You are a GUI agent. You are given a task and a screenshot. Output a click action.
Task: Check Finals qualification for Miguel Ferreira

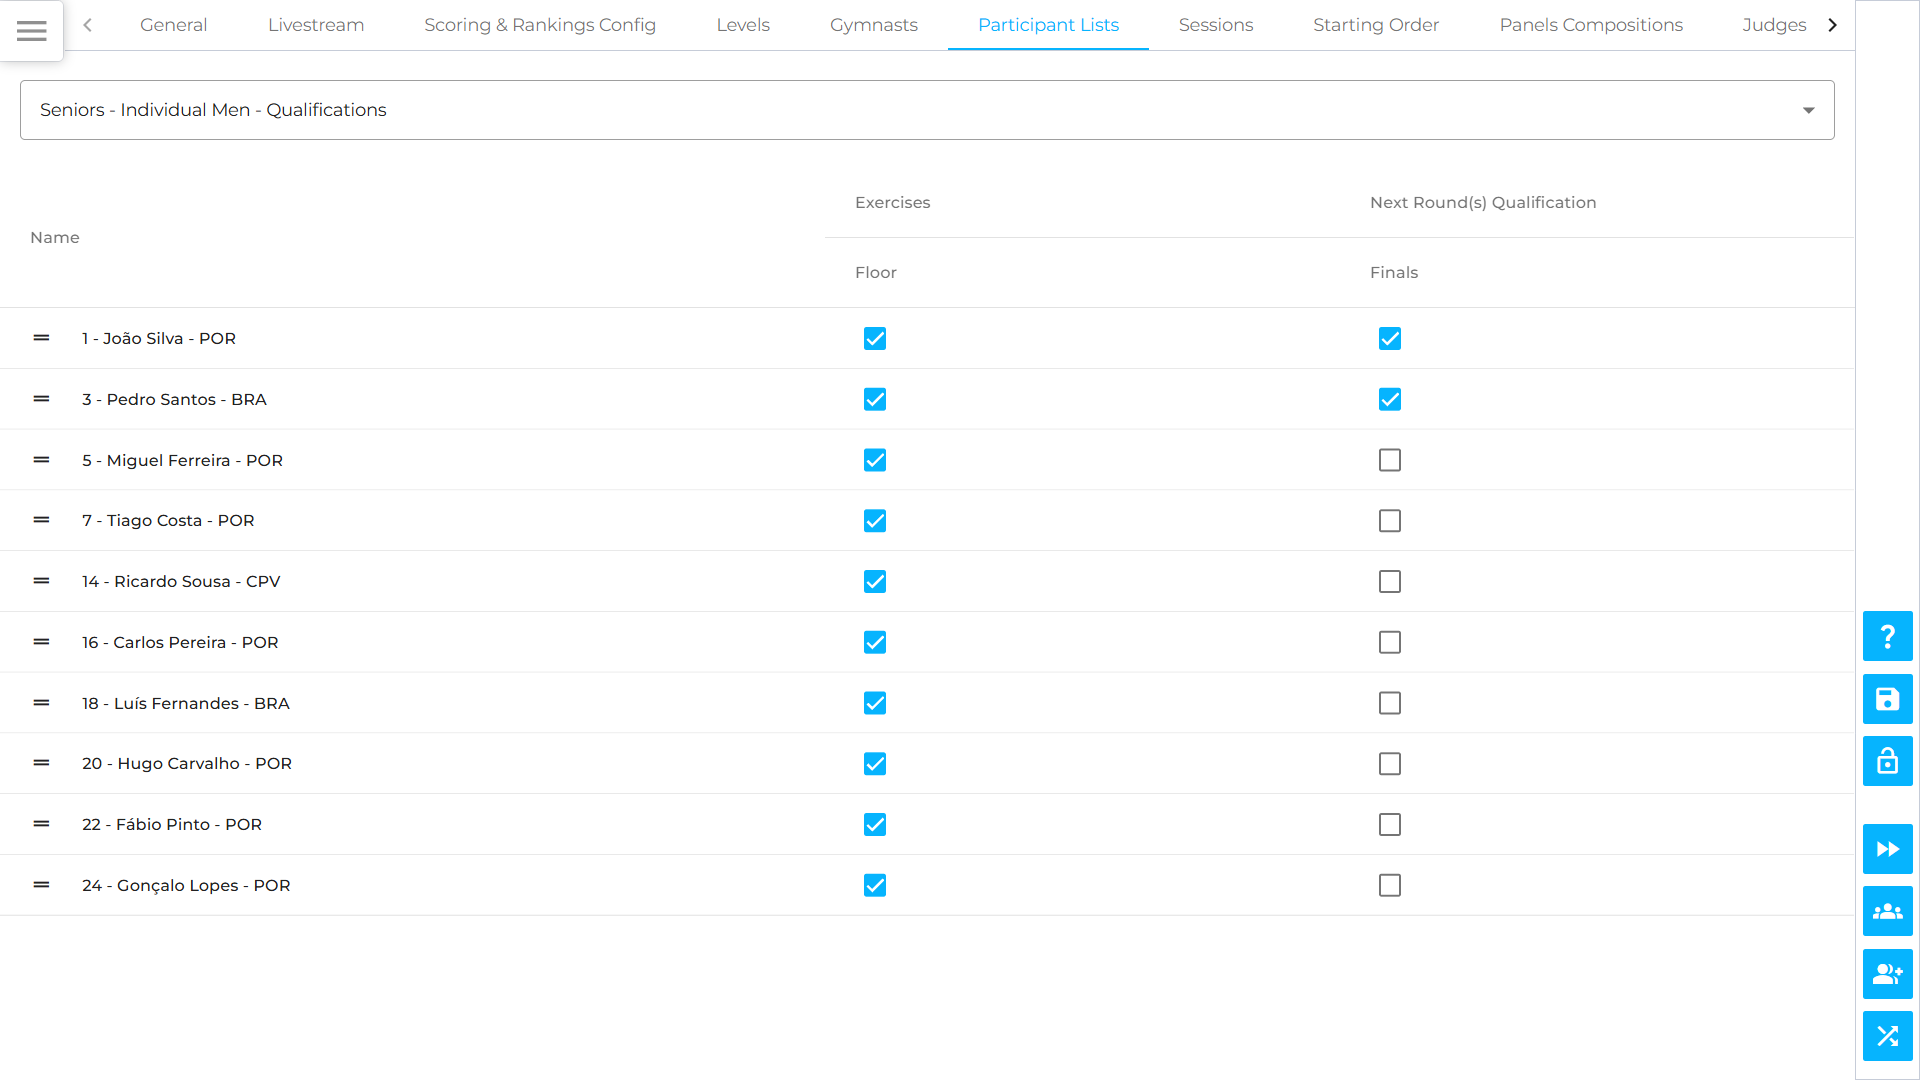tap(1390, 460)
